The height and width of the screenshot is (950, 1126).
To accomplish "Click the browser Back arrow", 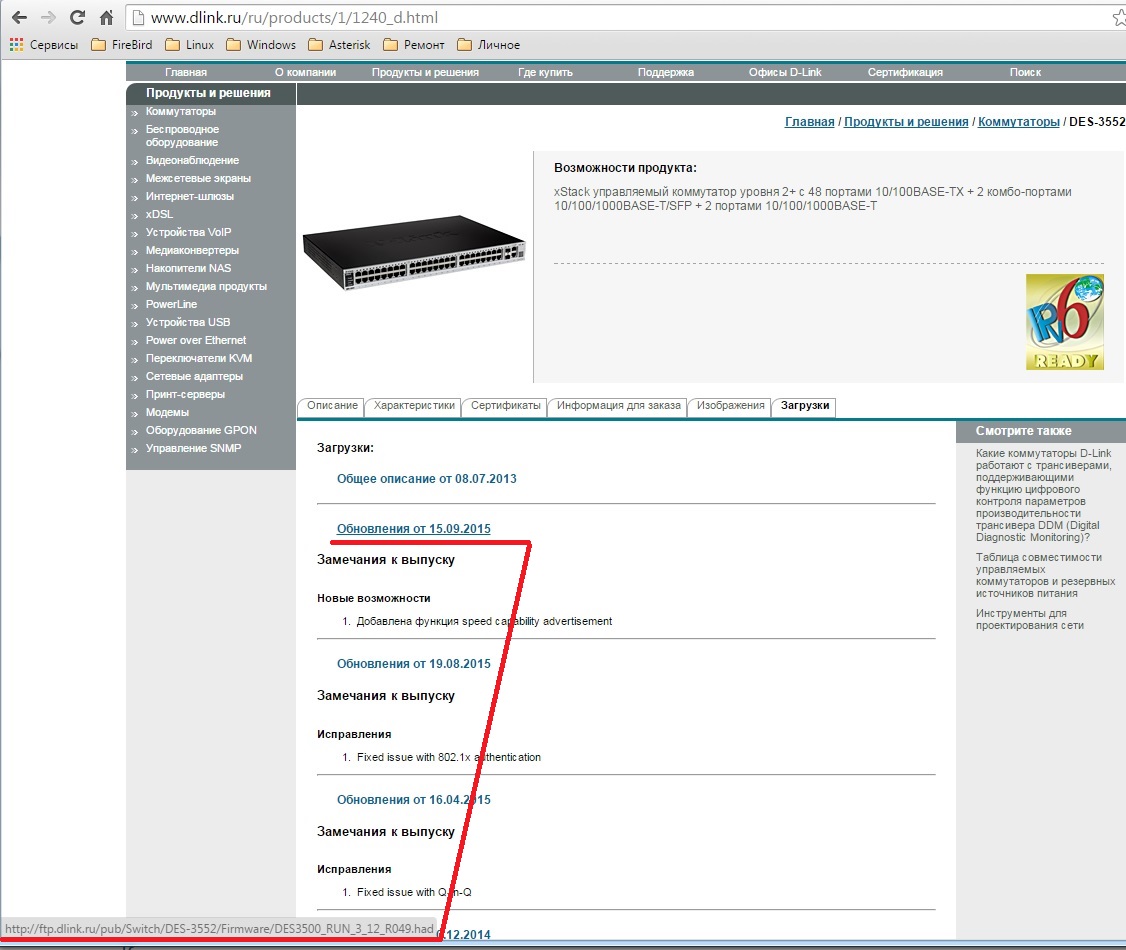I will [x=19, y=17].
